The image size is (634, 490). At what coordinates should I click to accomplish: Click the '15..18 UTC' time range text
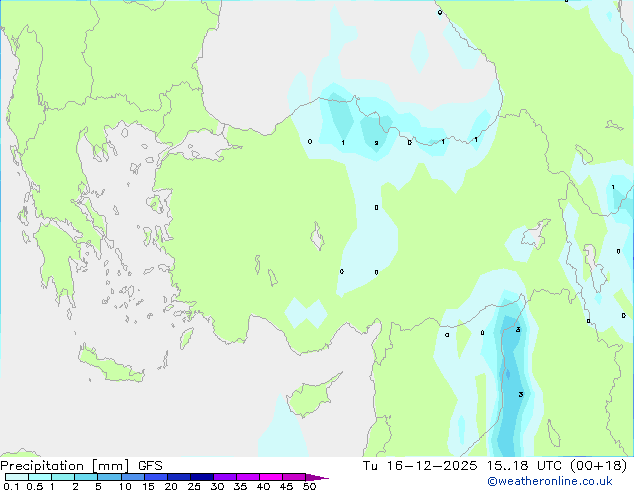click(x=524, y=466)
